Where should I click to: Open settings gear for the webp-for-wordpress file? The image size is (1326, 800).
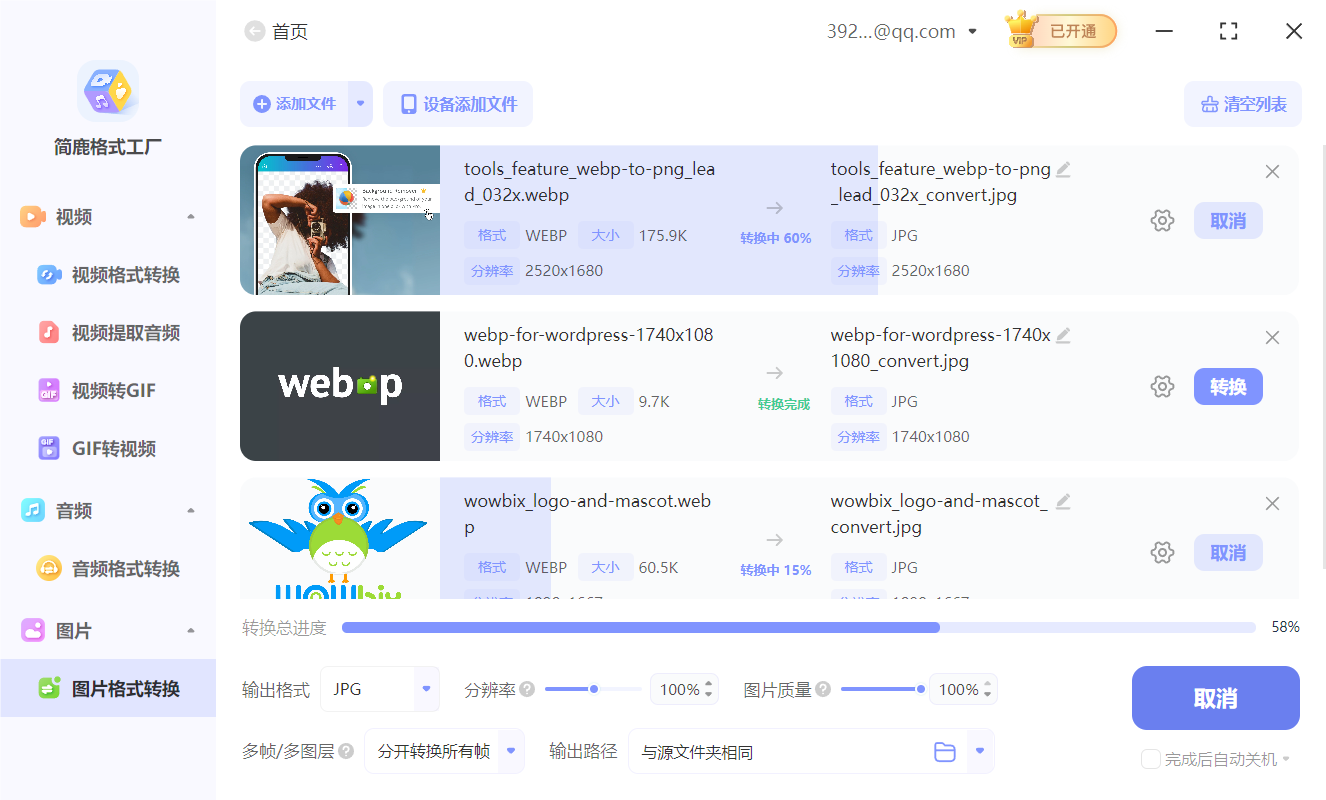pos(1162,386)
